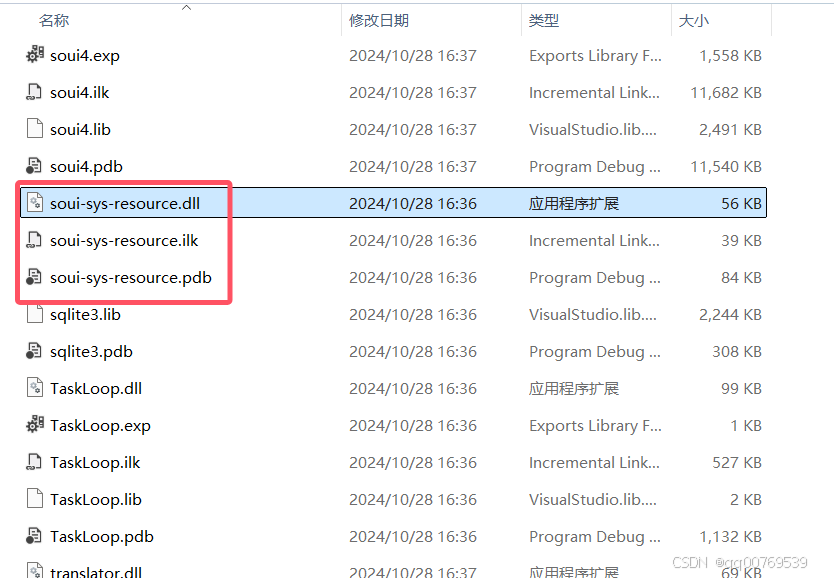The width and height of the screenshot is (834, 578).
Task: Click the TaskLoop.exp exports library icon
Action: pos(33,425)
